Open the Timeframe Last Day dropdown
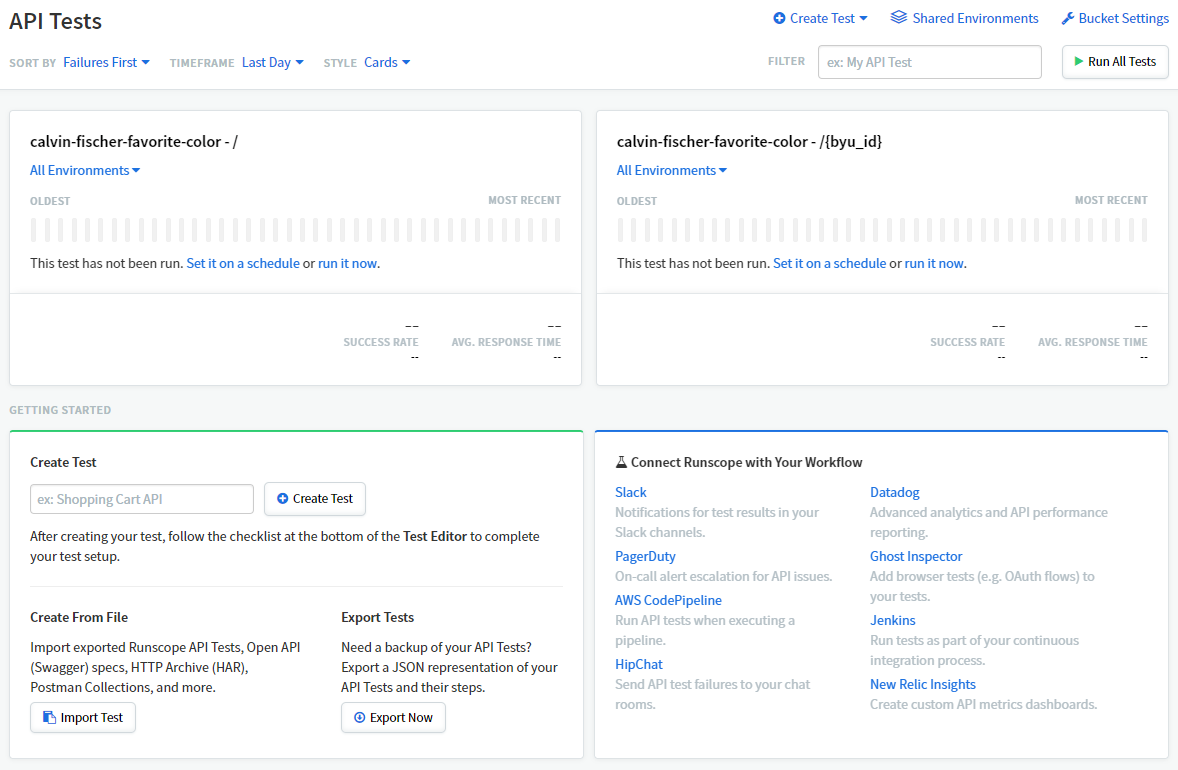 pos(273,62)
